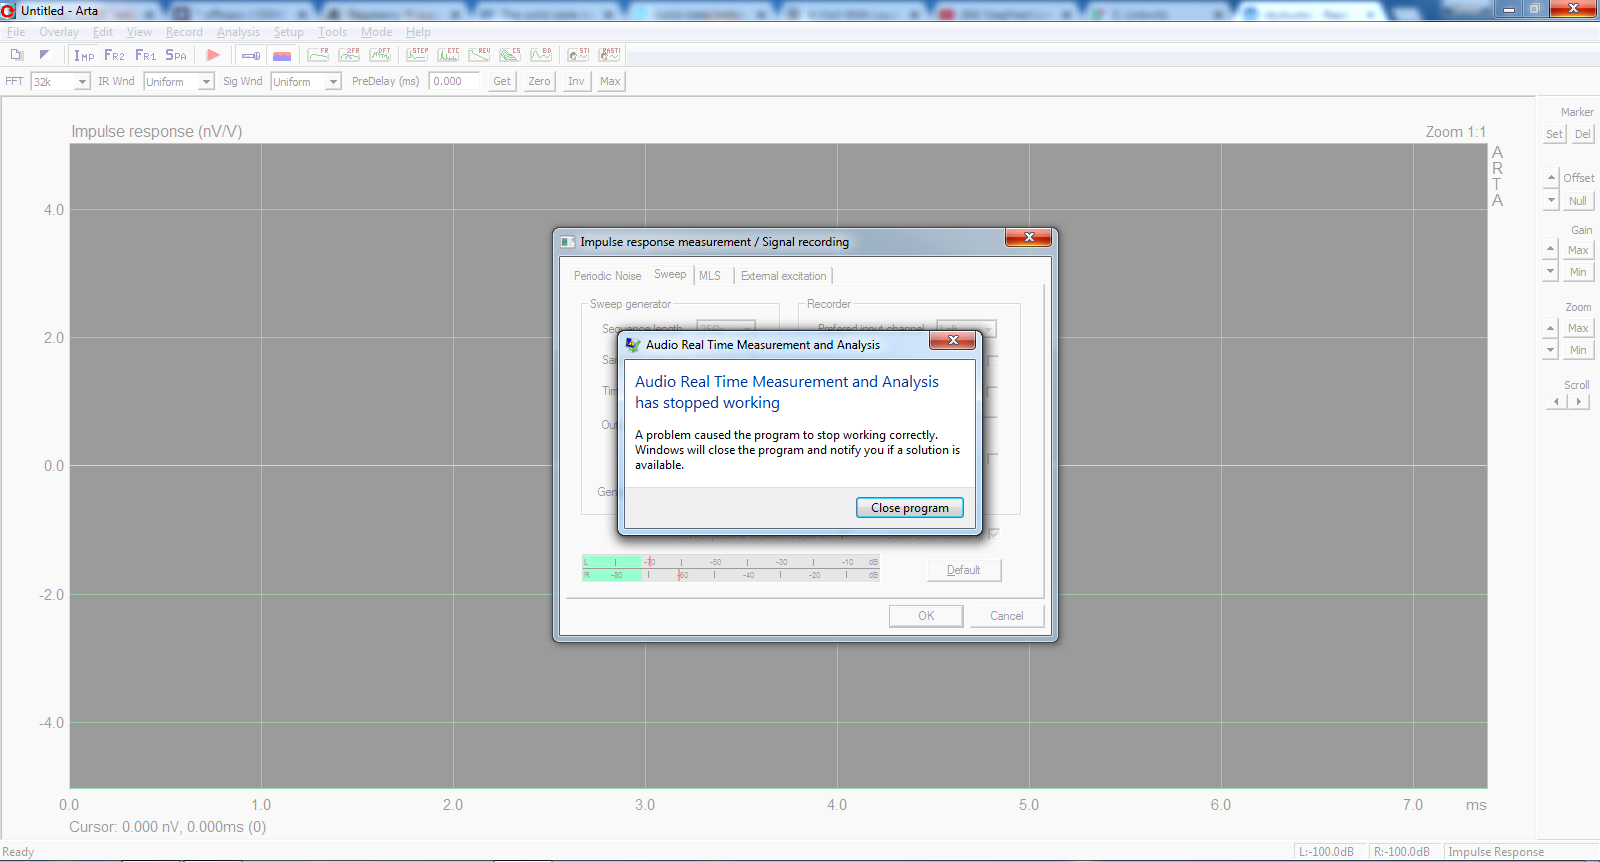
Task: Open the File menu
Action: tap(16, 32)
